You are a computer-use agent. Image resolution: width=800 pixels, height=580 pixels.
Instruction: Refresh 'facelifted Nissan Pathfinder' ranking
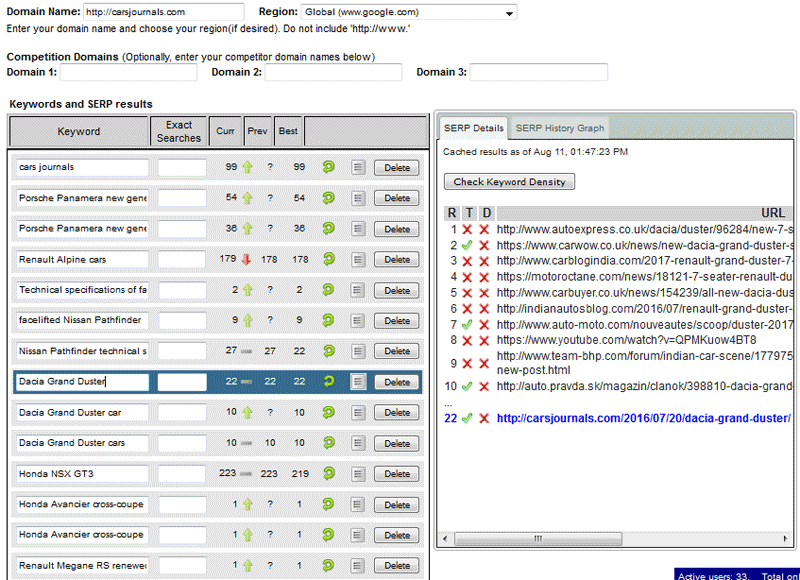click(329, 320)
